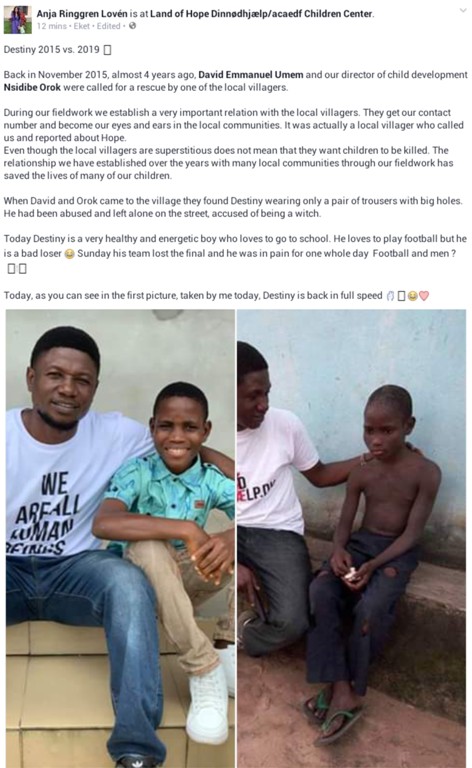This screenshot has width=472, height=768.
Task: Click the running shoe emoji after 'full speed'
Action: pos(390,296)
